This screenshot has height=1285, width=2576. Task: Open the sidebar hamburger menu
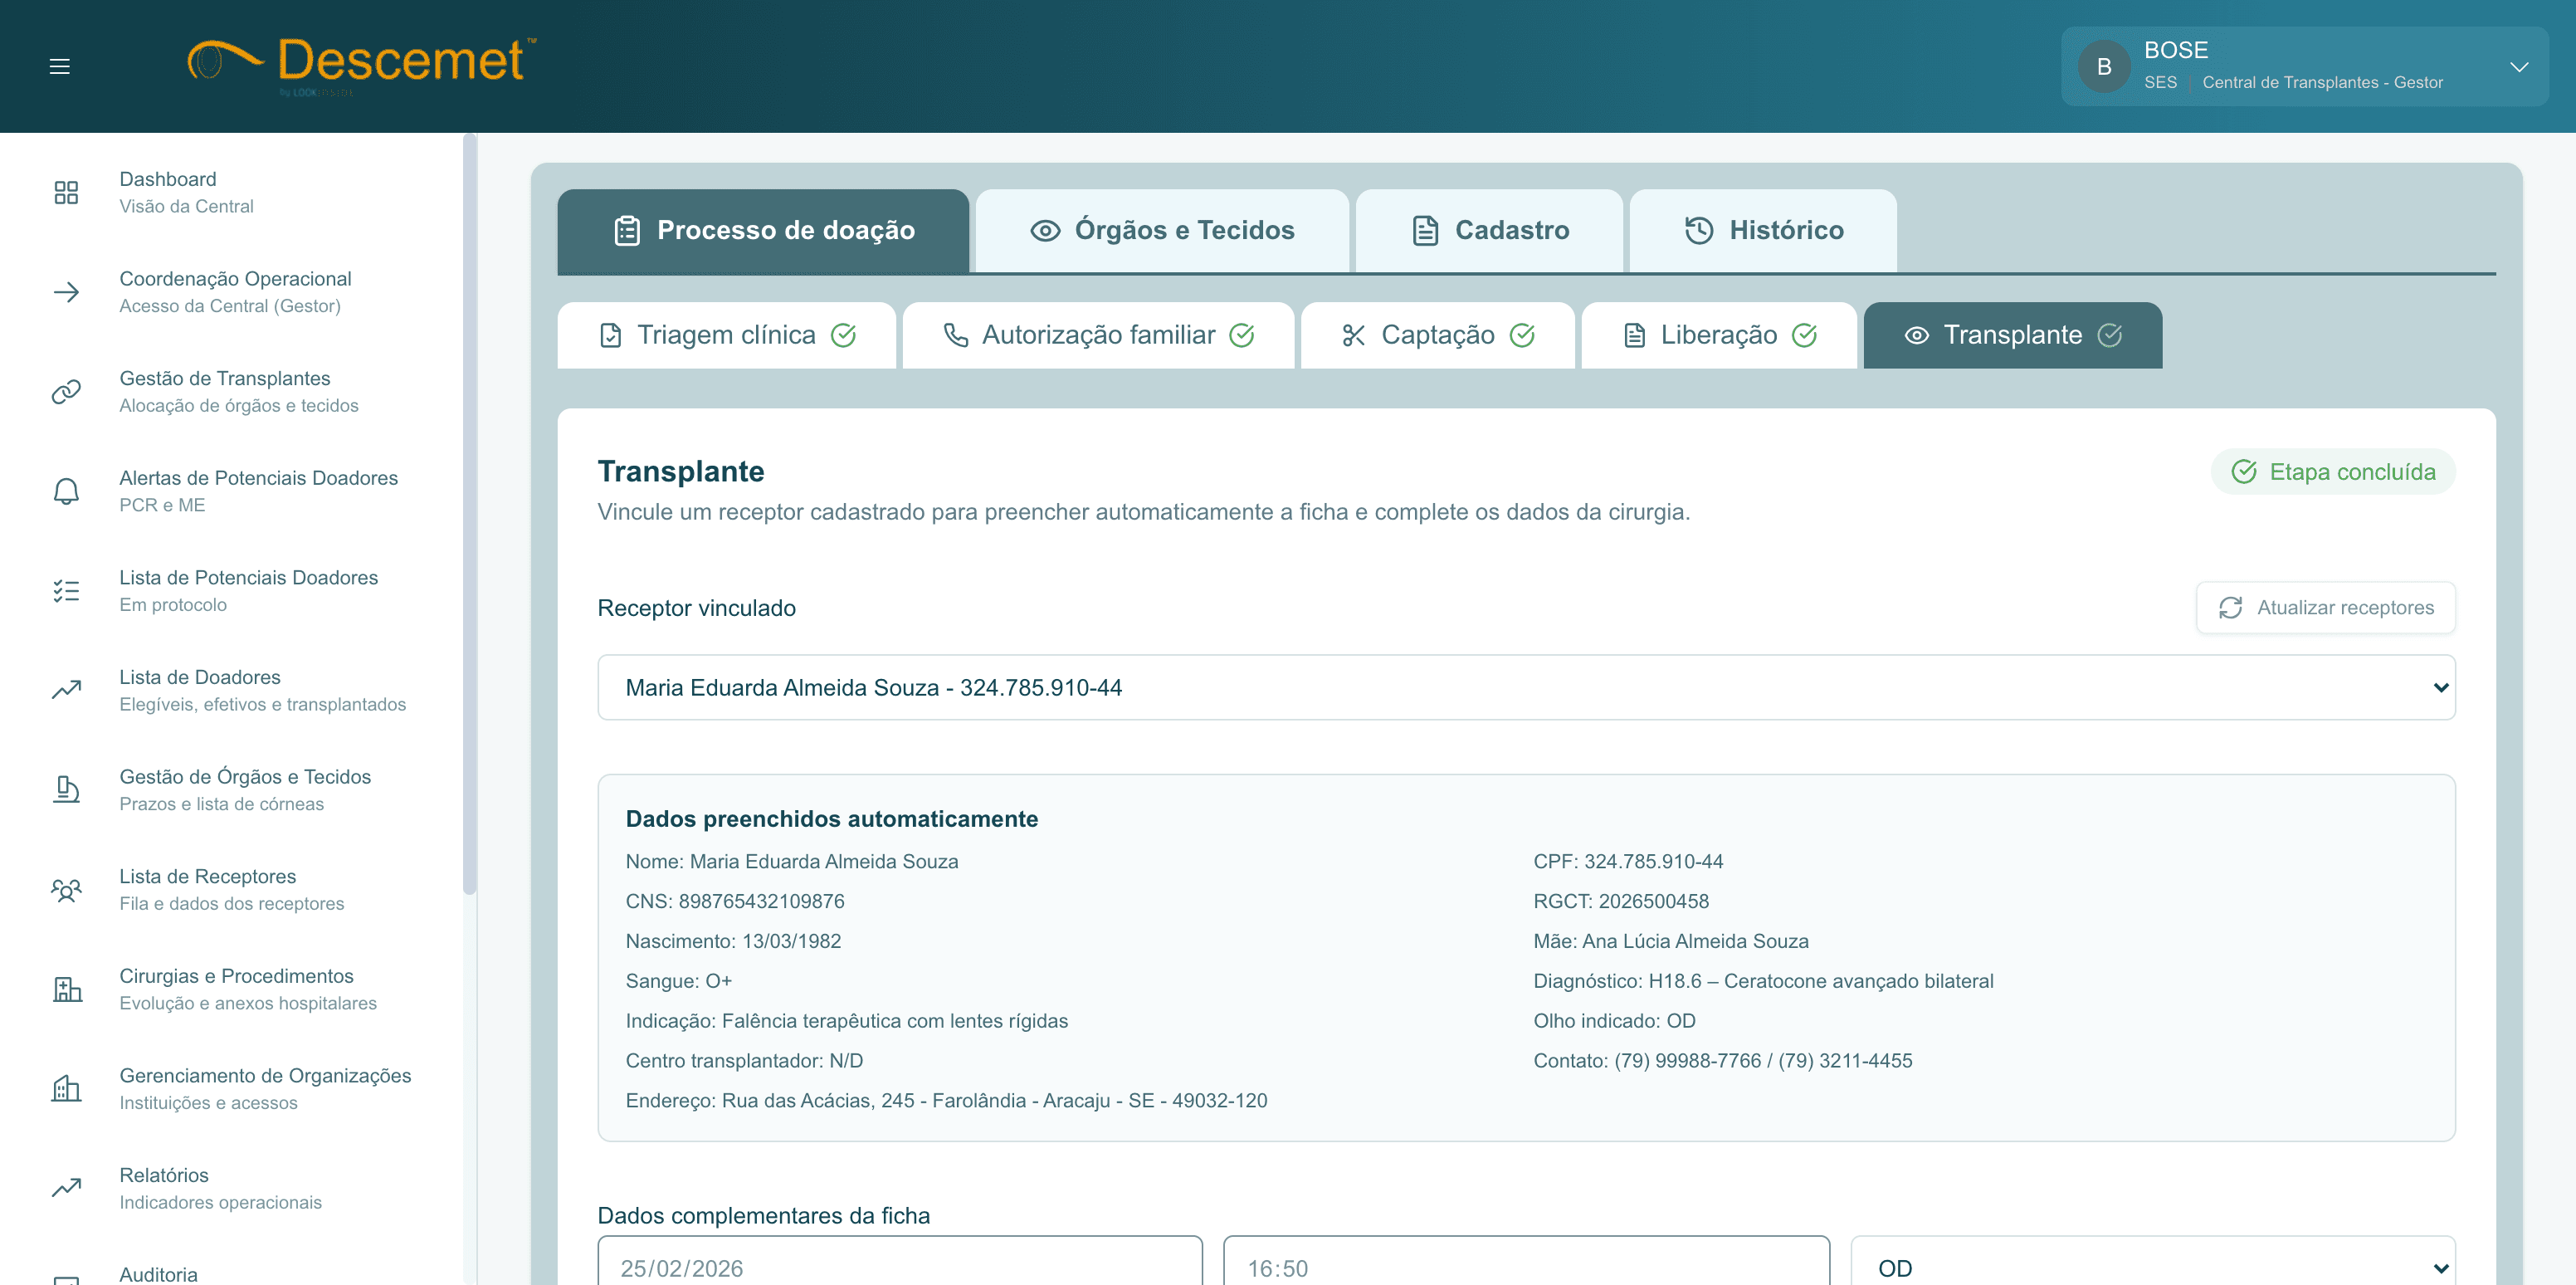point(60,66)
